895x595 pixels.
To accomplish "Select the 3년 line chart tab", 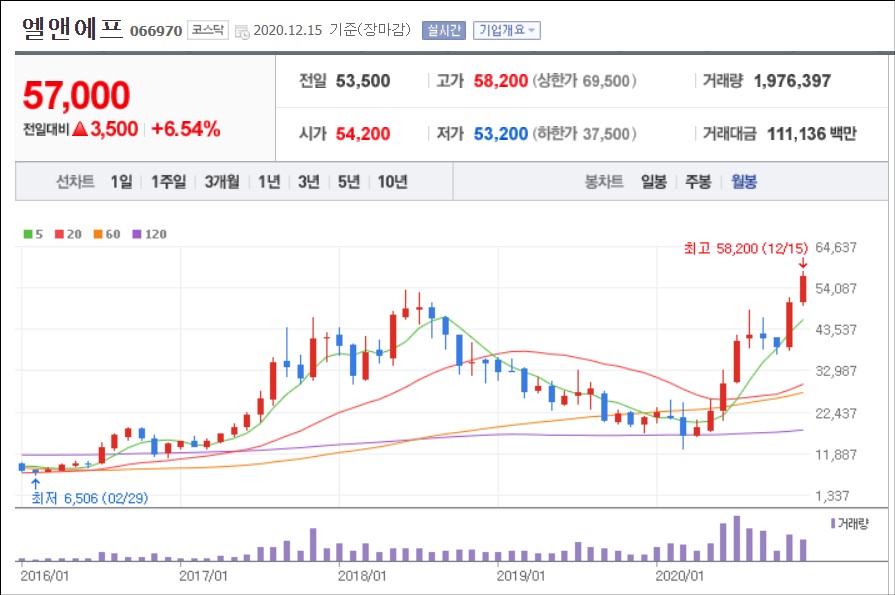I will (x=309, y=182).
